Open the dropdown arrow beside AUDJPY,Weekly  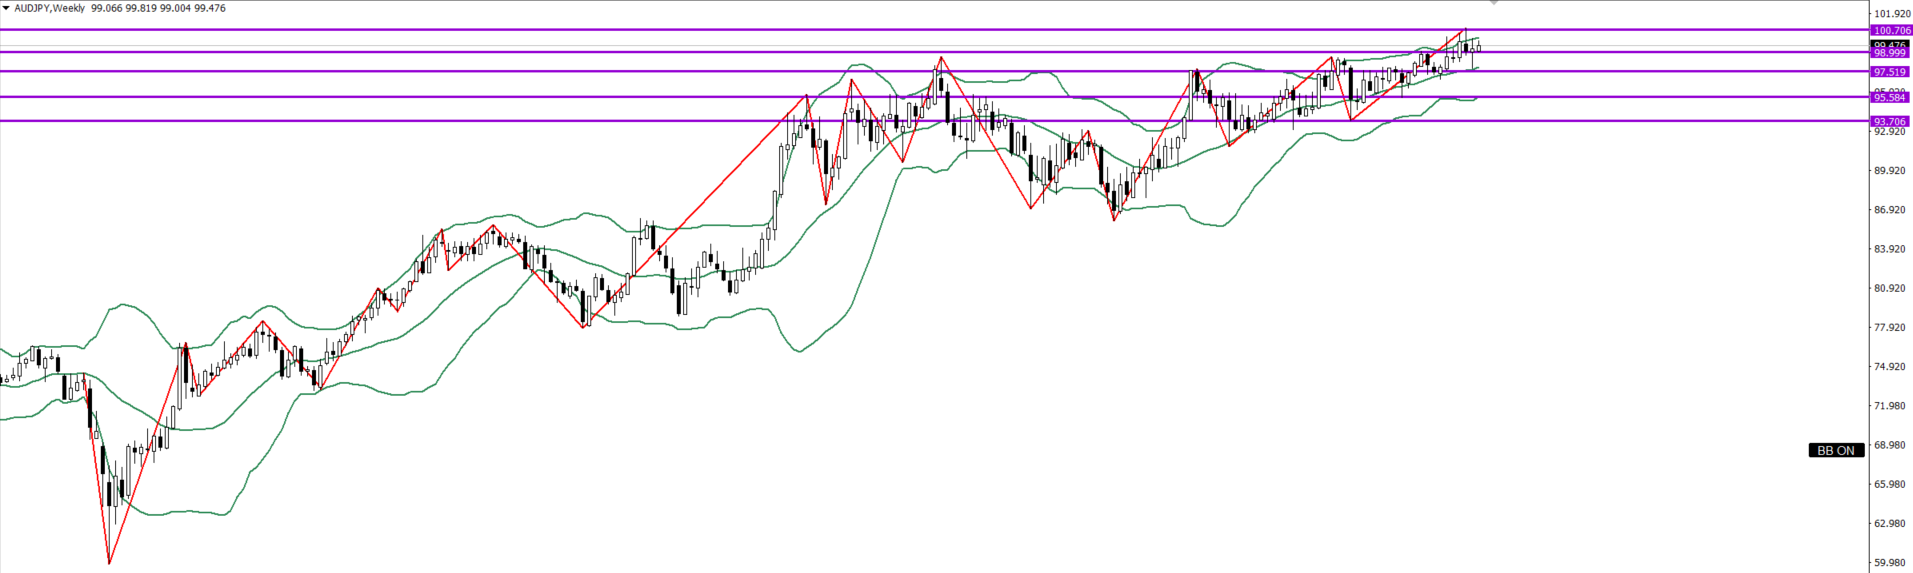(x=5, y=8)
